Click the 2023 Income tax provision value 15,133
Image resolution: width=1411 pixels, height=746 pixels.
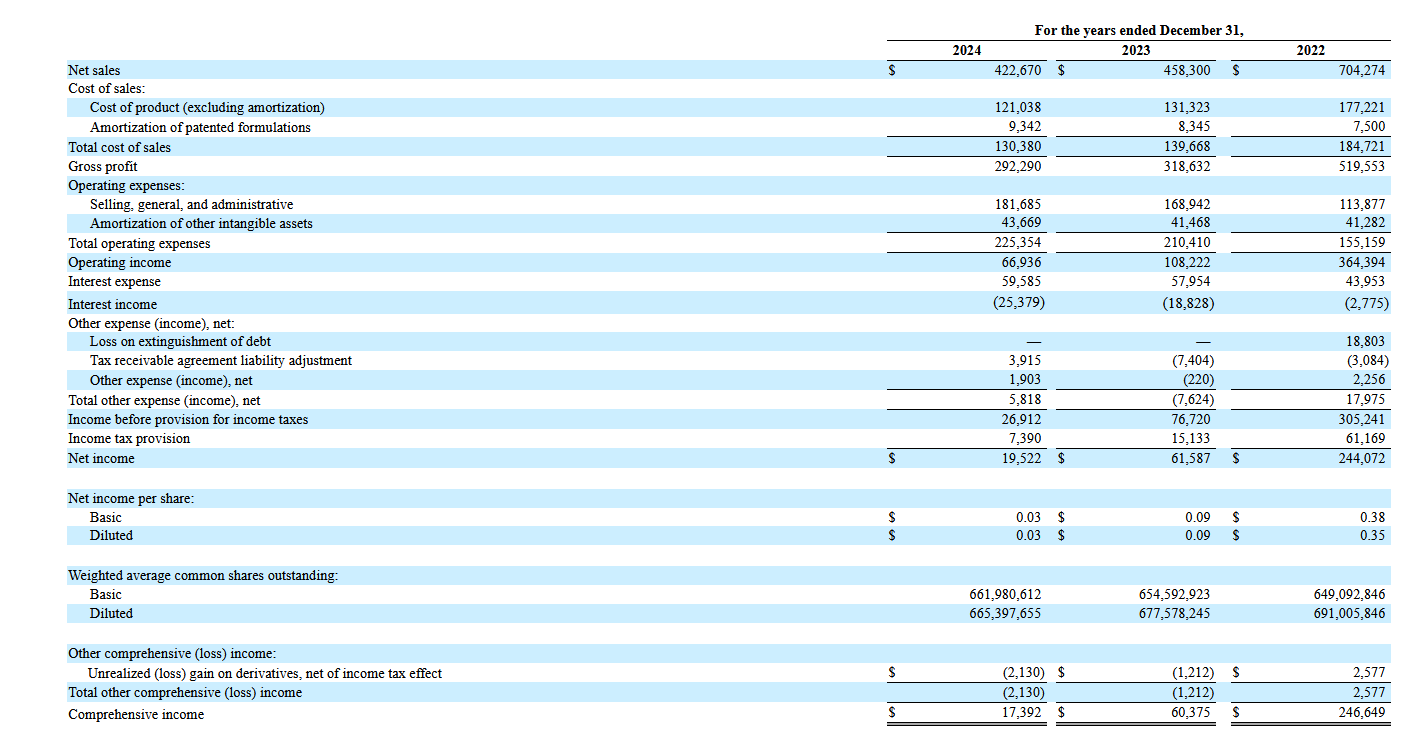pyautogui.click(x=1190, y=438)
